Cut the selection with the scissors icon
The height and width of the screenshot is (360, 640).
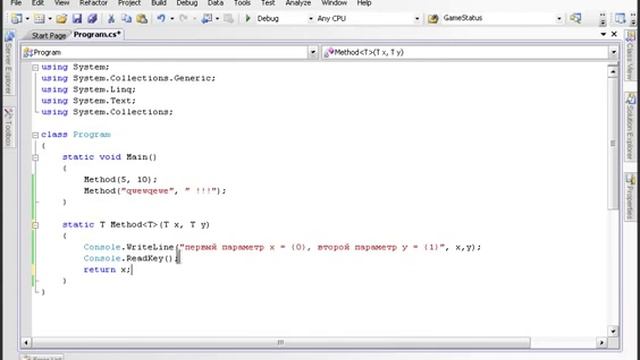coord(111,18)
